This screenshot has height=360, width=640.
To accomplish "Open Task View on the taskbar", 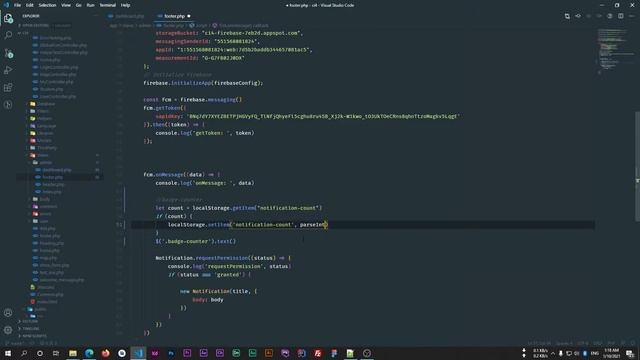I will [56, 353].
